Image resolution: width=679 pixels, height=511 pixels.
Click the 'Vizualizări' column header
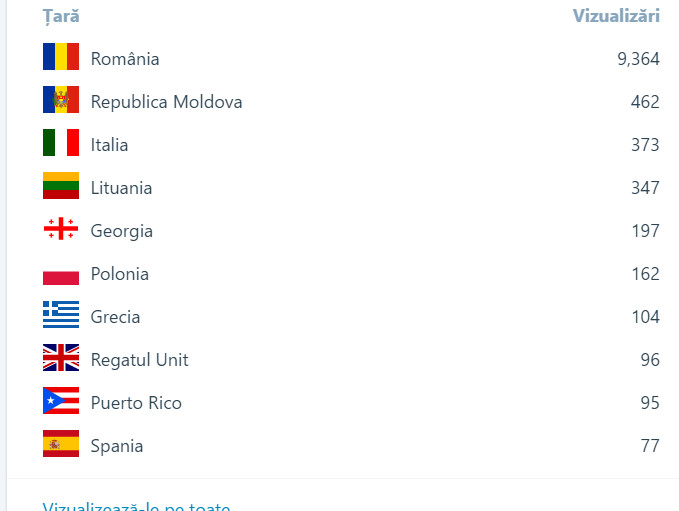click(616, 16)
